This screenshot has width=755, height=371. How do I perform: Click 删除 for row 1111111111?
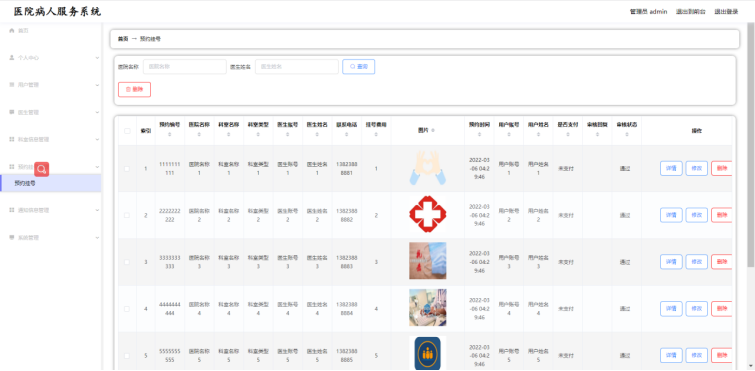tap(721, 168)
